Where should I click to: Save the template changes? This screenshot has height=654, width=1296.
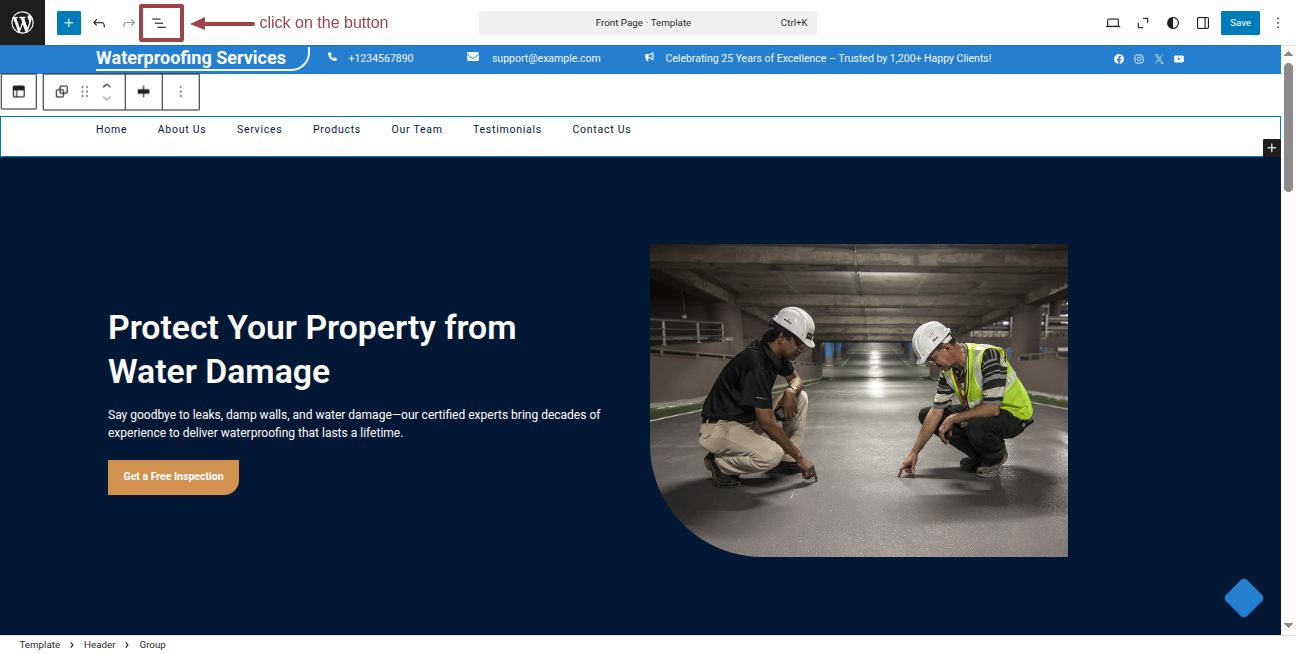tap(1240, 23)
